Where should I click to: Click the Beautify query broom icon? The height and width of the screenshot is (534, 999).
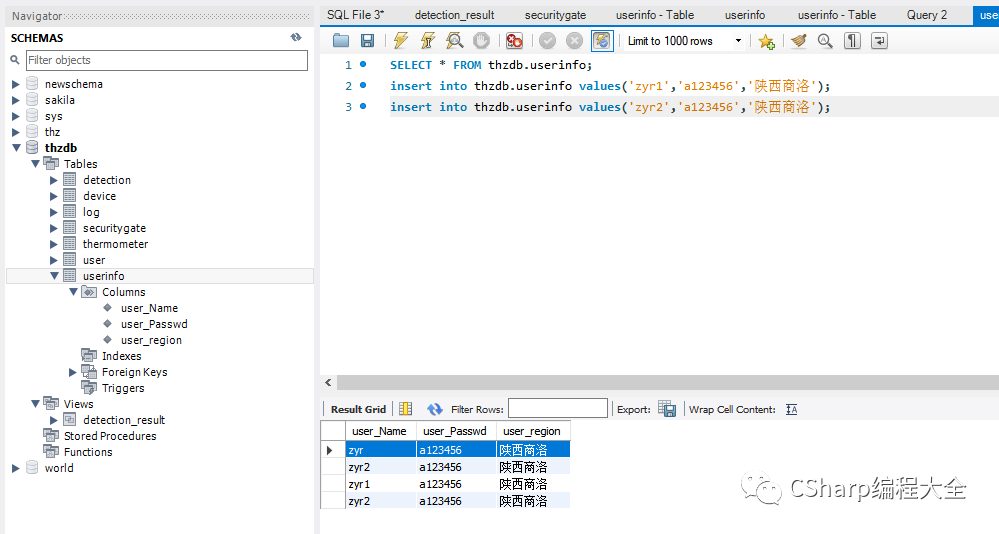(797, 41)
